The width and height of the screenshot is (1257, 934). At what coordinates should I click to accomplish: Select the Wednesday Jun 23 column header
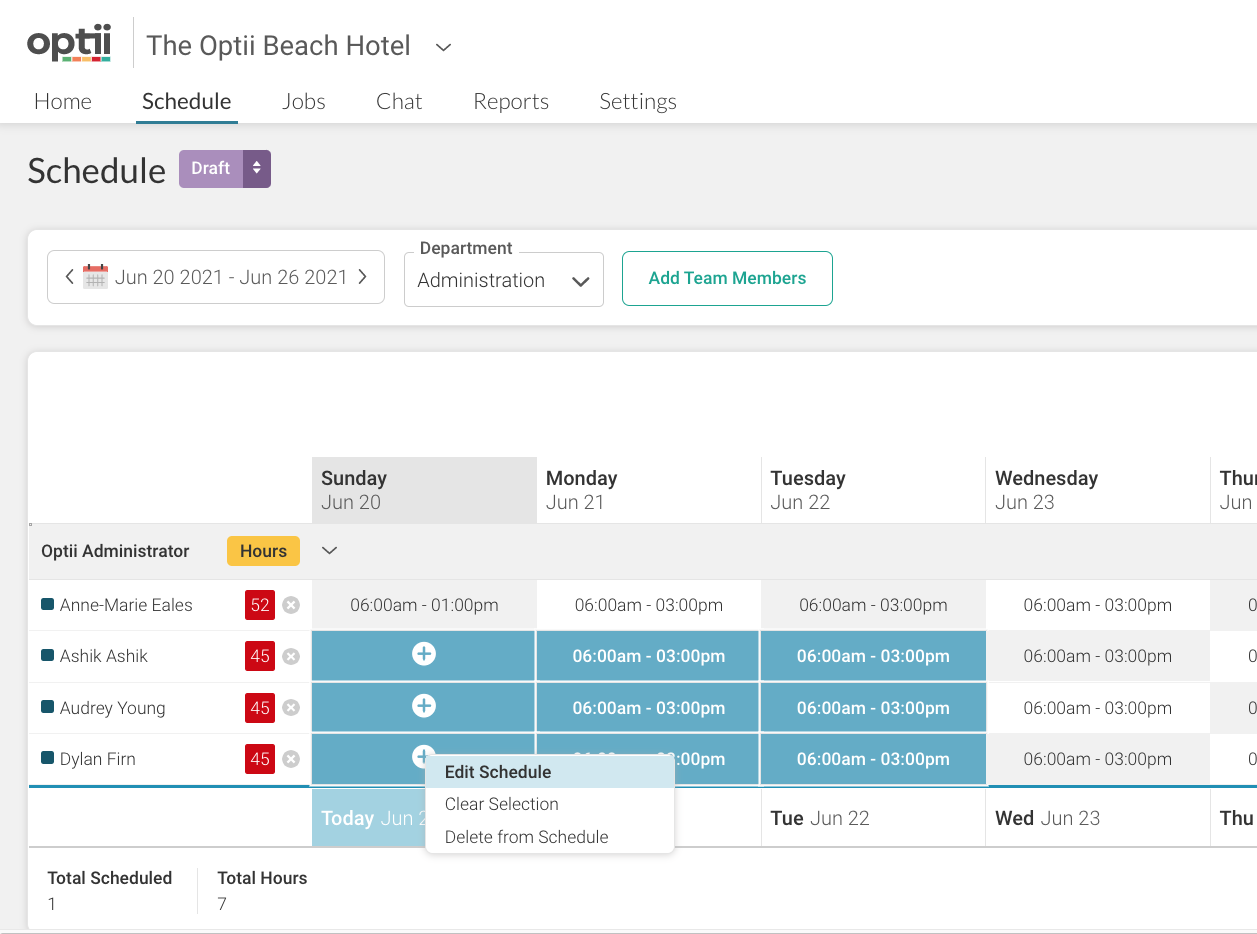(x=1098, y=490)
